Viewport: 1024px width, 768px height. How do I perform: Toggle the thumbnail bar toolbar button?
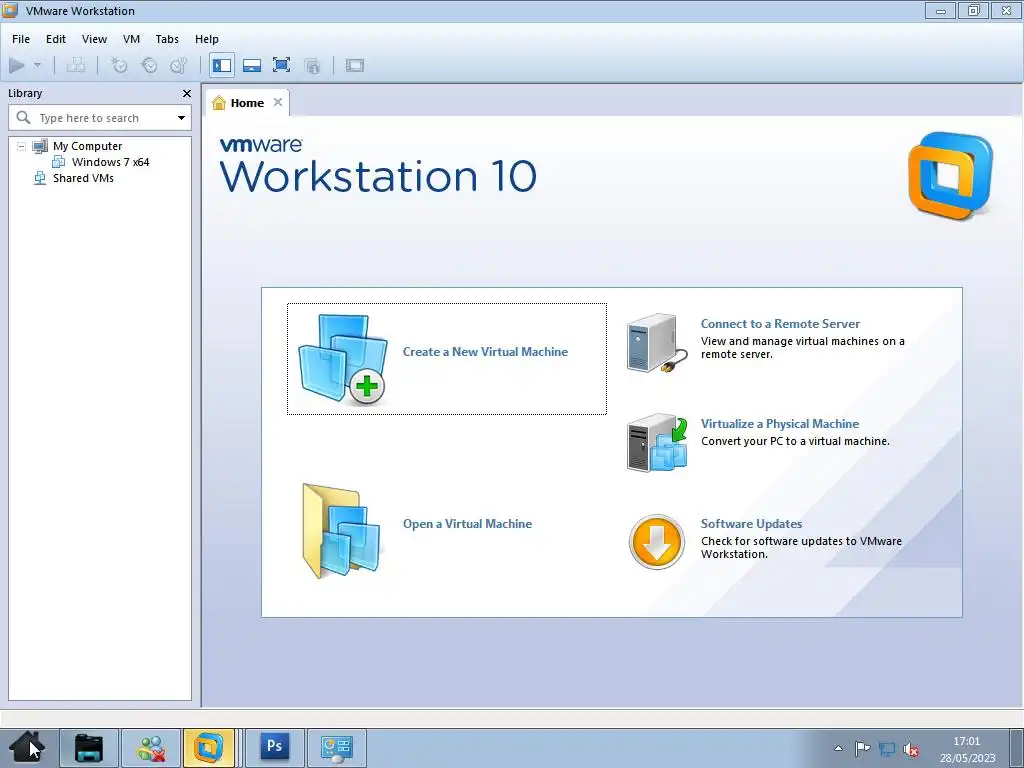click(251, 65)
